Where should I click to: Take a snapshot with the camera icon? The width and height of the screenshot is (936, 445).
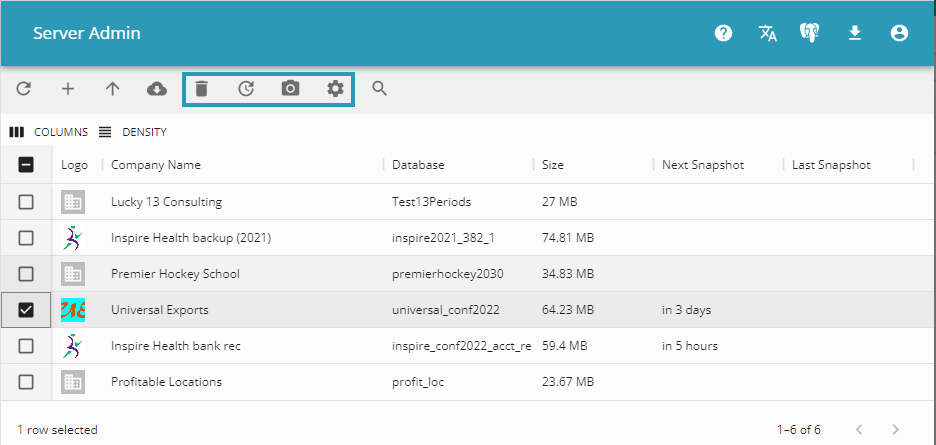coord(290,89)
